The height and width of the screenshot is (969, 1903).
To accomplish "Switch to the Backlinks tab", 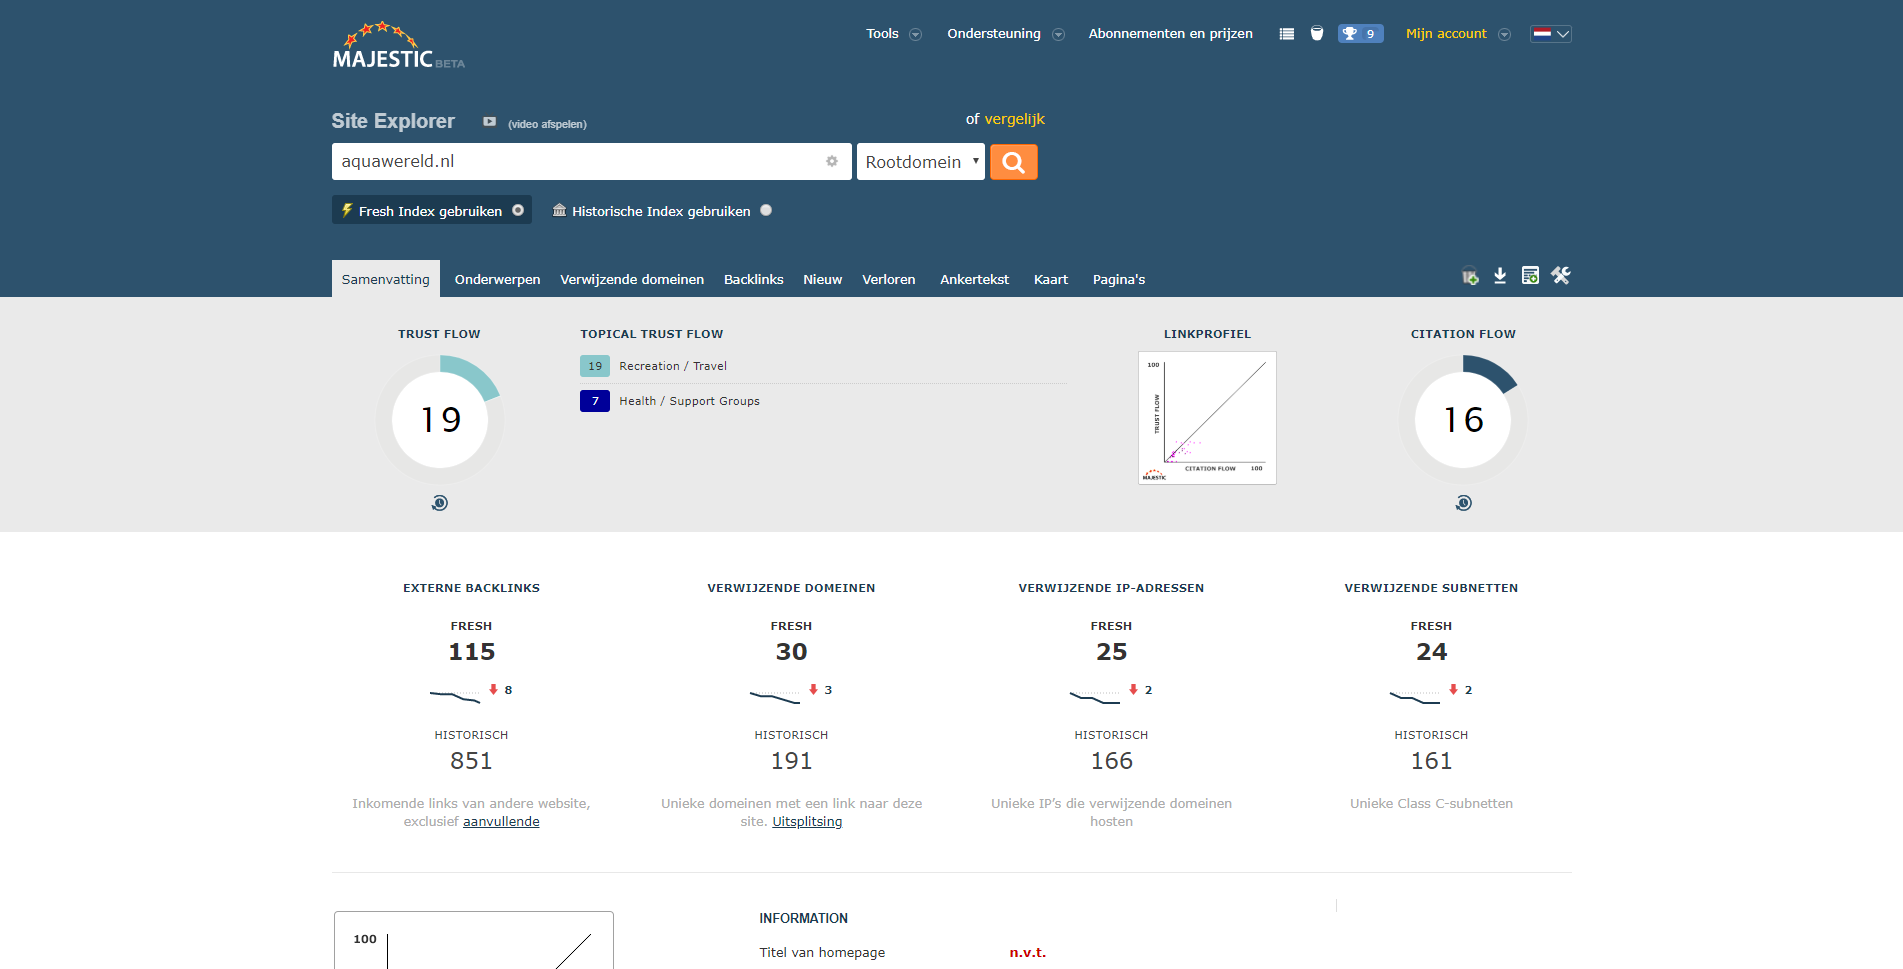I will click(754, 279).
